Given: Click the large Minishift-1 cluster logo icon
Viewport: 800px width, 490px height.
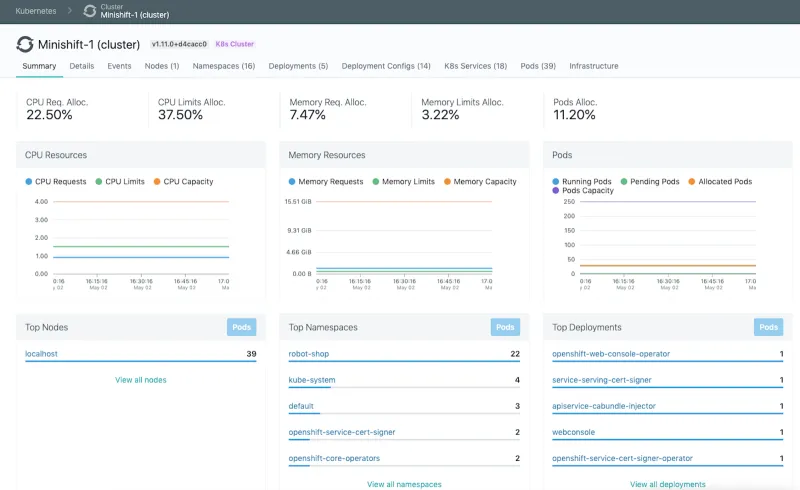Looking at the screenshot, I should point(25,45).
